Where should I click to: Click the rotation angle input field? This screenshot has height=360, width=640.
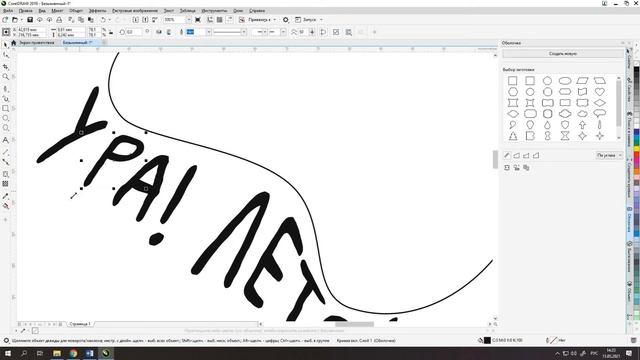click(134, 32)
